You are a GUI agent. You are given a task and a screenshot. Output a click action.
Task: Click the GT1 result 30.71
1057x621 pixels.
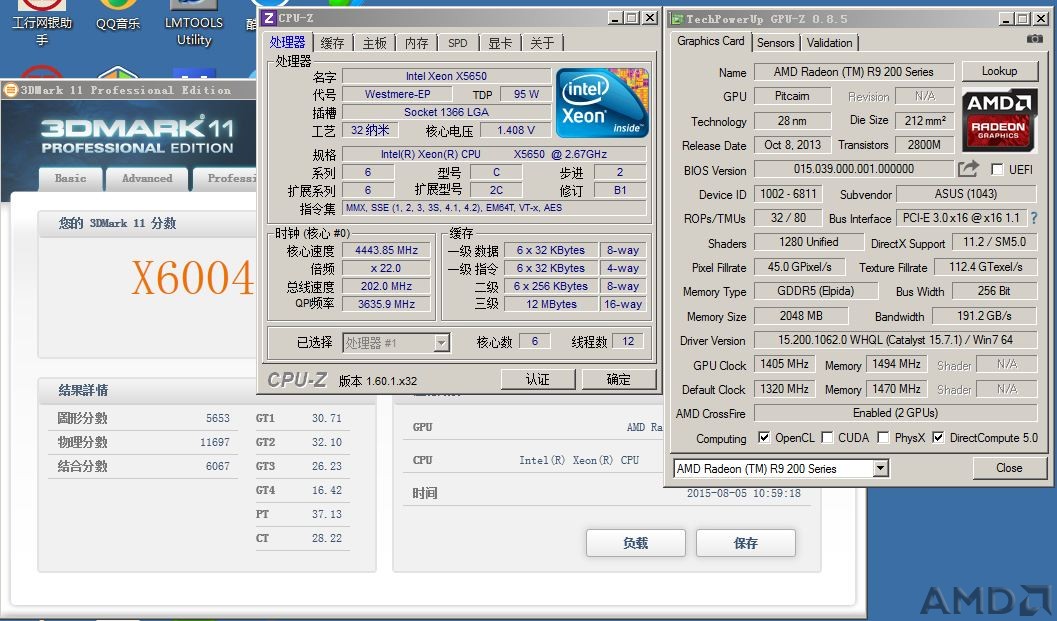click(x=327, y=418)
